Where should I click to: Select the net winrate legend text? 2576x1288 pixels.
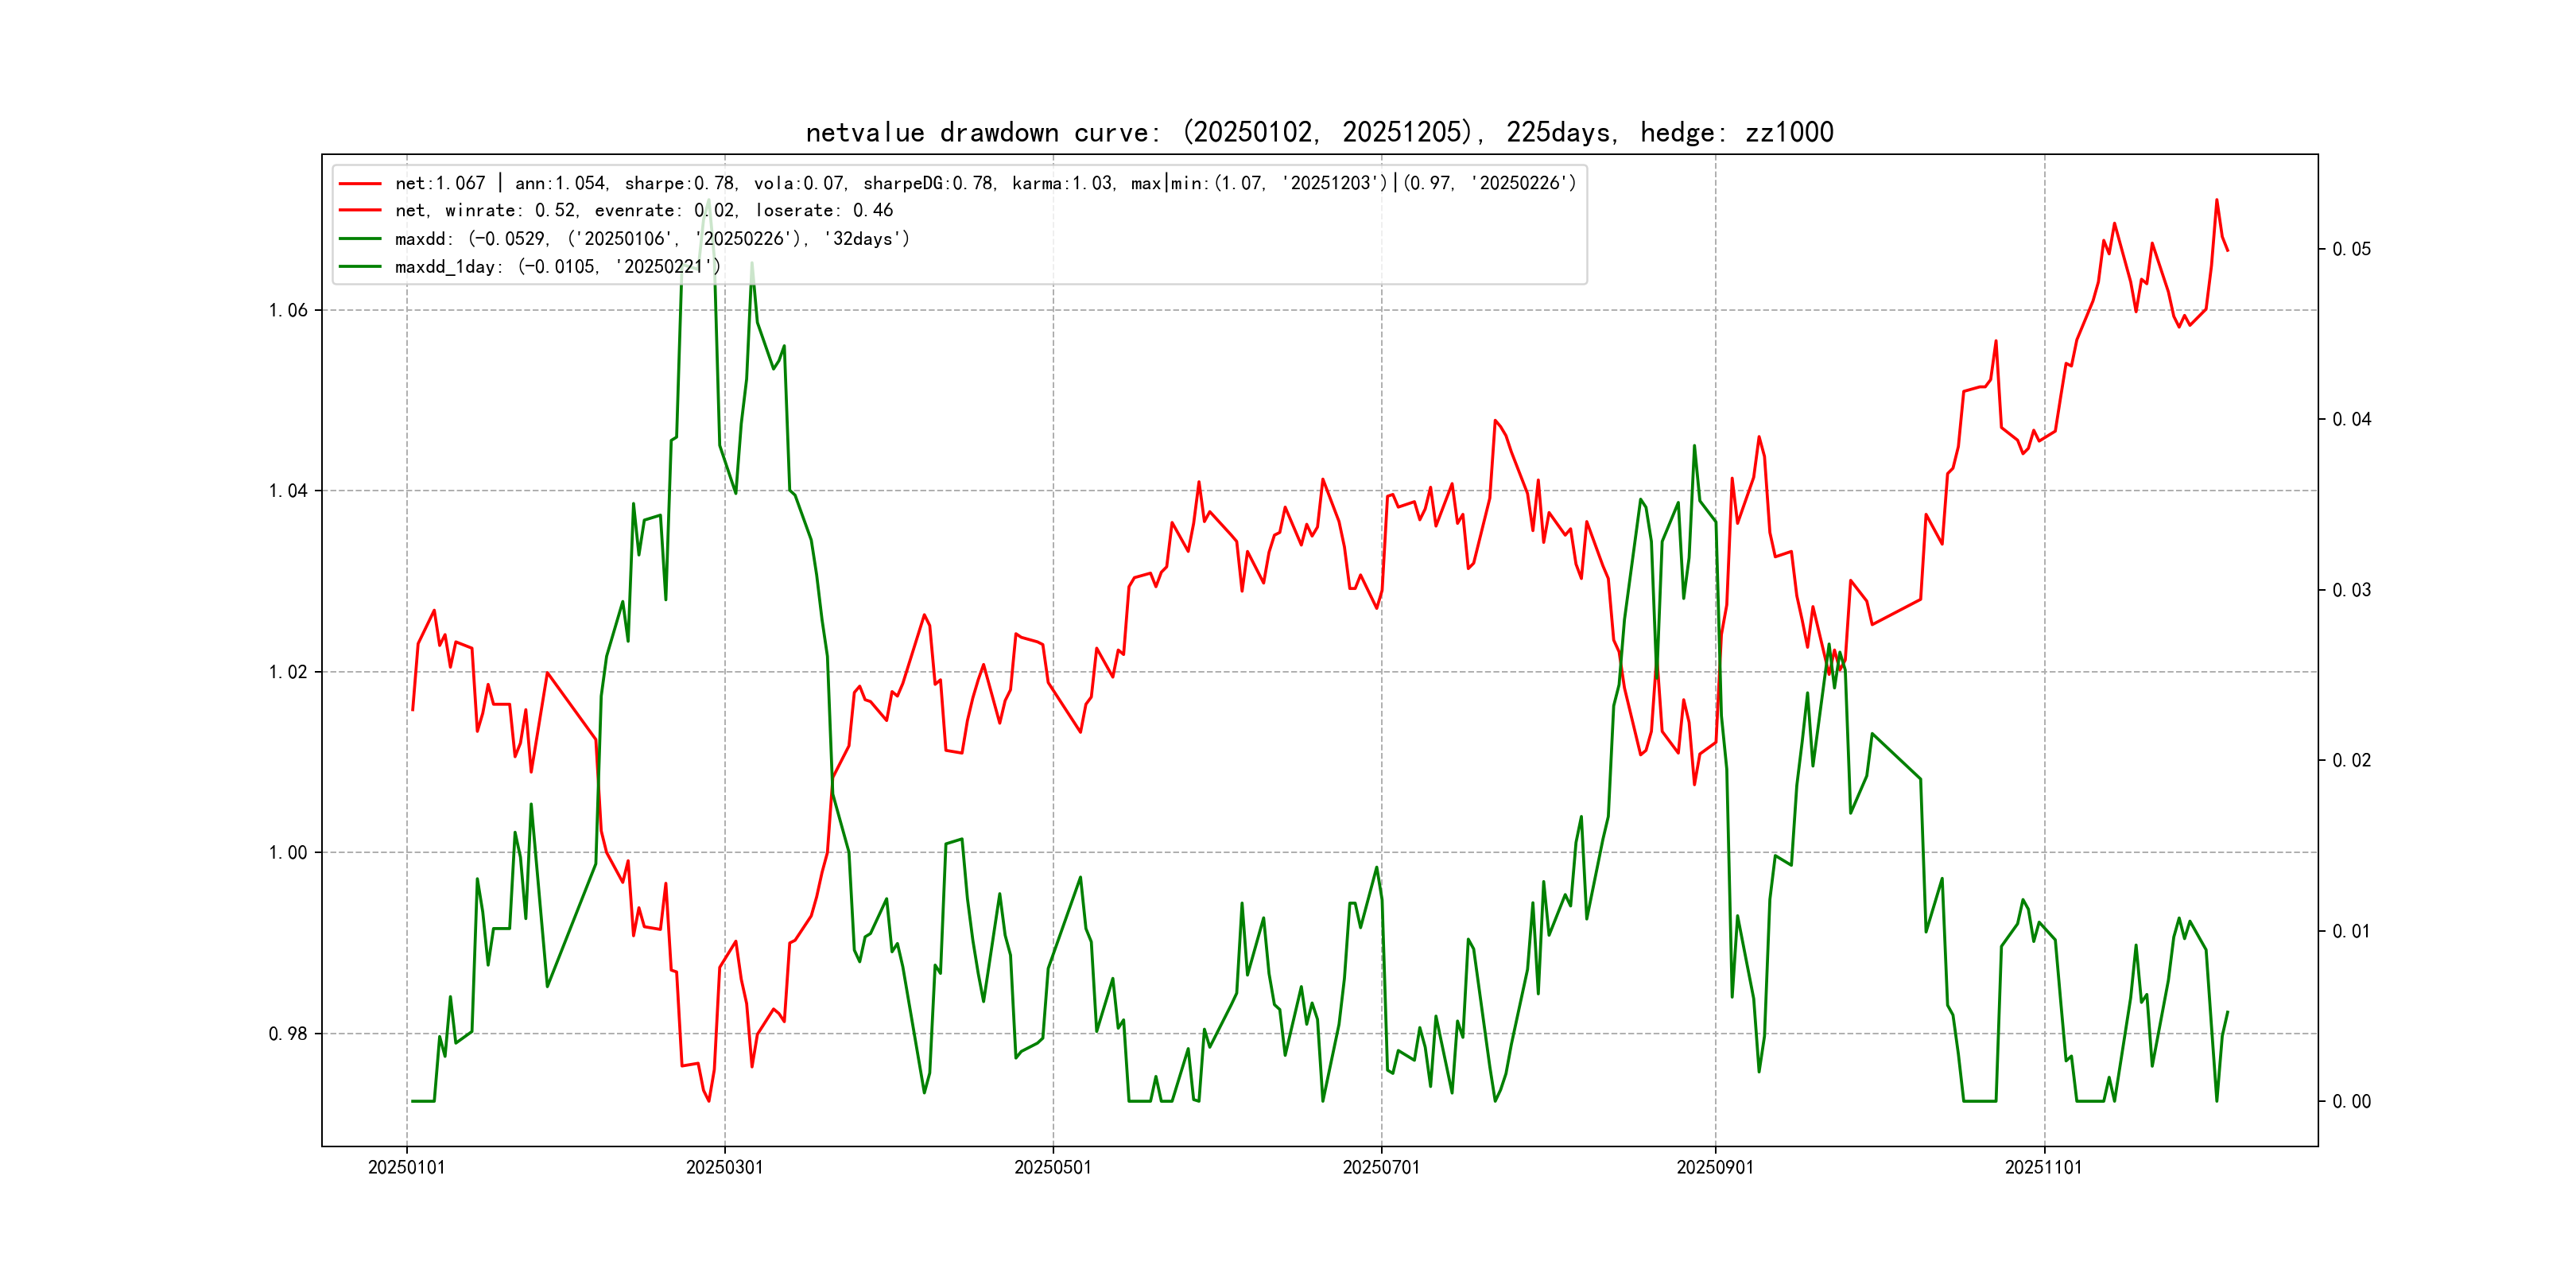pos(643,211)
